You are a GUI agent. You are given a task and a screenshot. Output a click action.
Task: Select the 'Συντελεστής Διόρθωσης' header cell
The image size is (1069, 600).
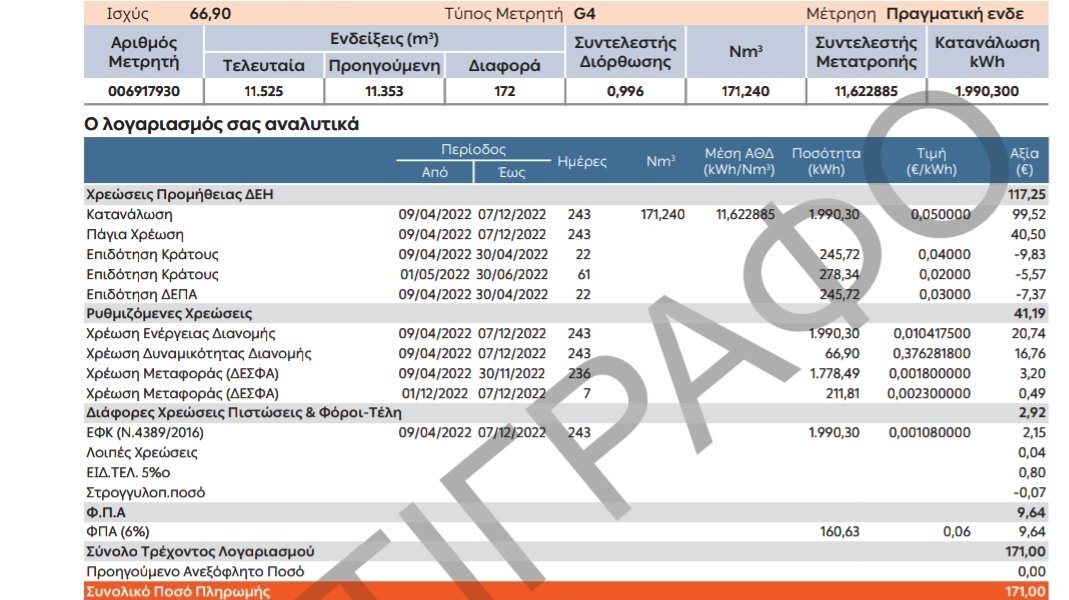(625, 52)
